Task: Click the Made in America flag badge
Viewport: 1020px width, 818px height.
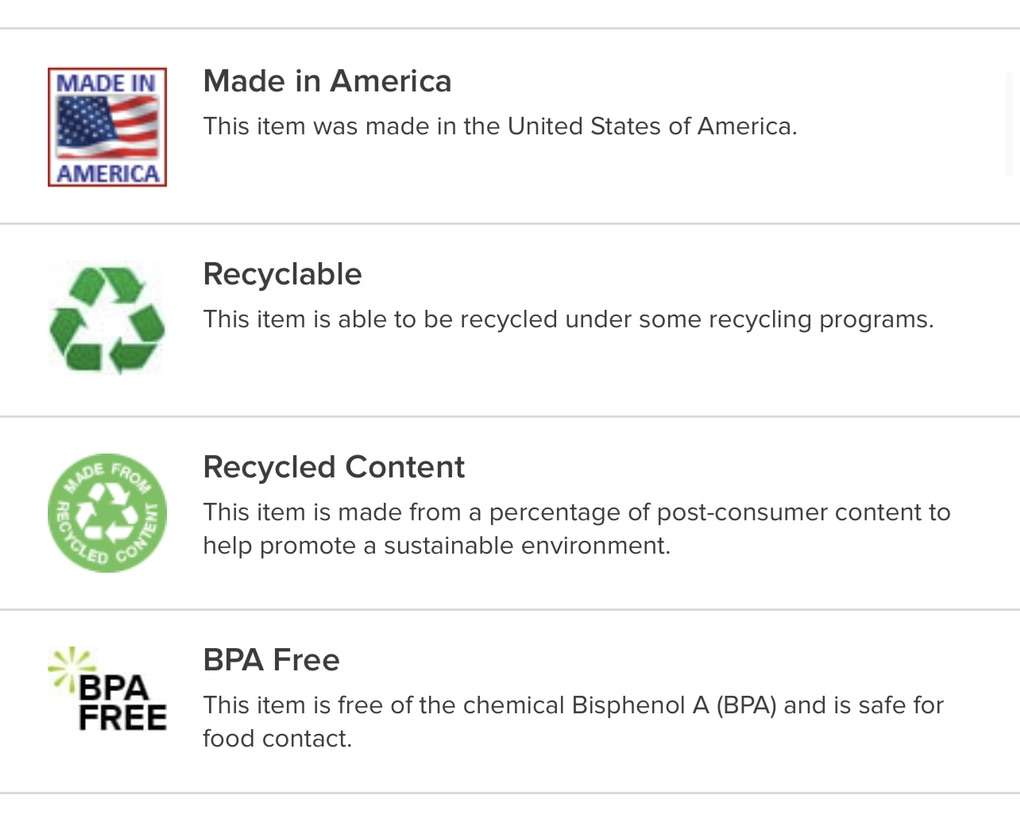Action: click(107, 127)
